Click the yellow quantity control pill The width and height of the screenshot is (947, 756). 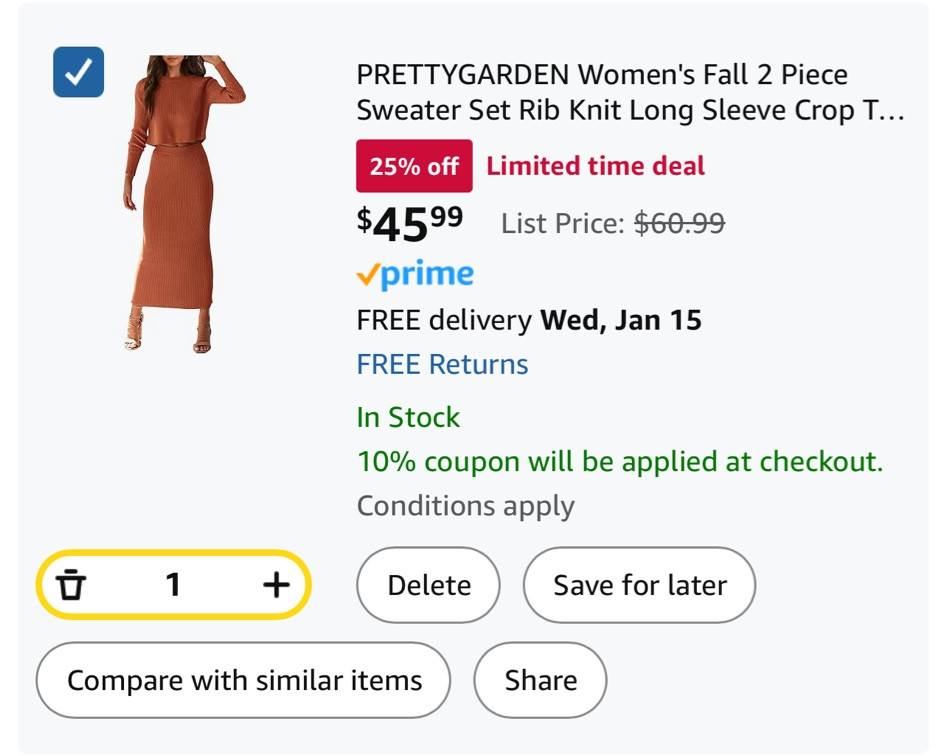(173, 585)
